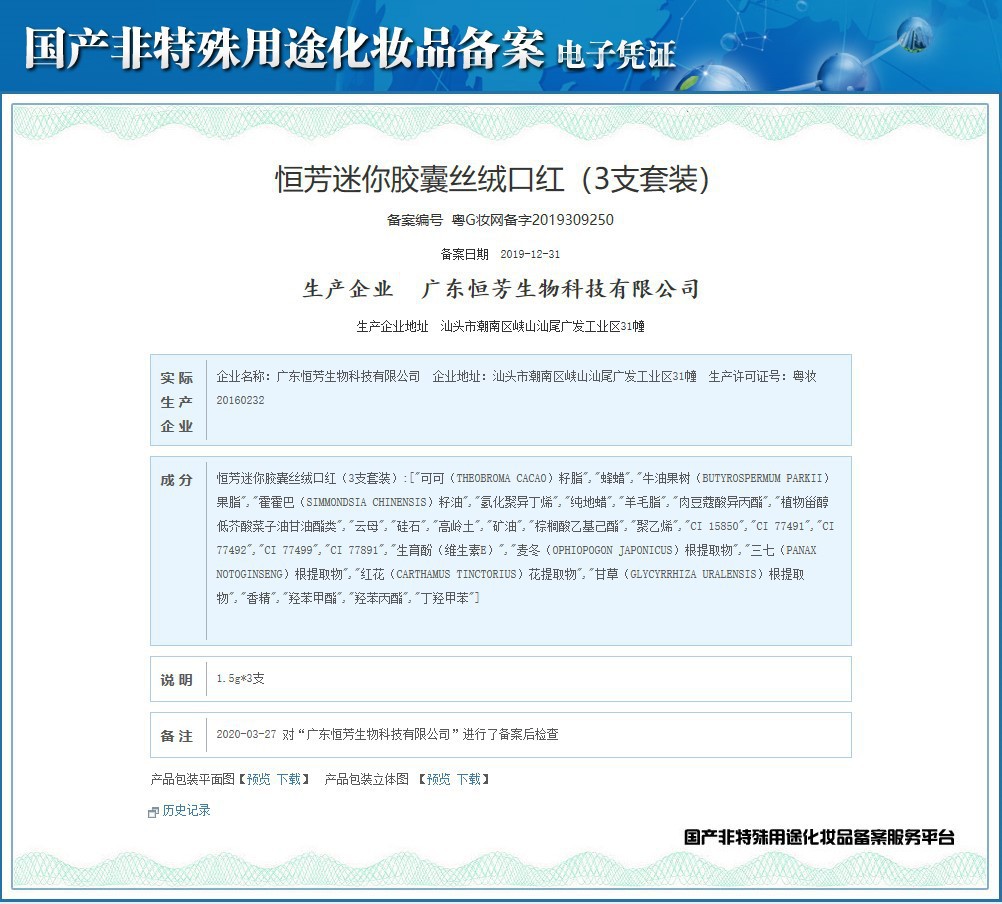Click the license number 20160232
This screenshot has height=904, width=1002.
240,401
